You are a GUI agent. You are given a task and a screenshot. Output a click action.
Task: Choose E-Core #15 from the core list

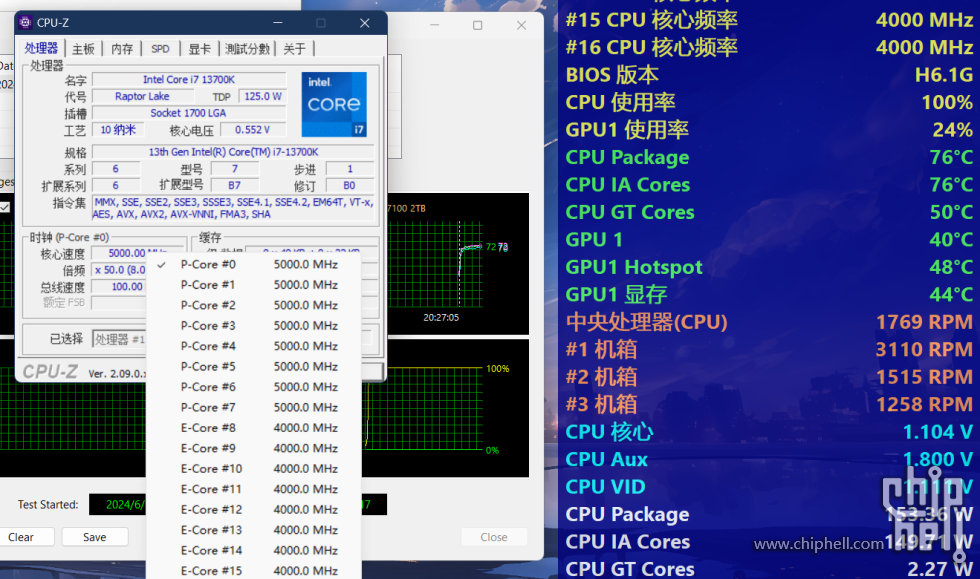point(254,570)
